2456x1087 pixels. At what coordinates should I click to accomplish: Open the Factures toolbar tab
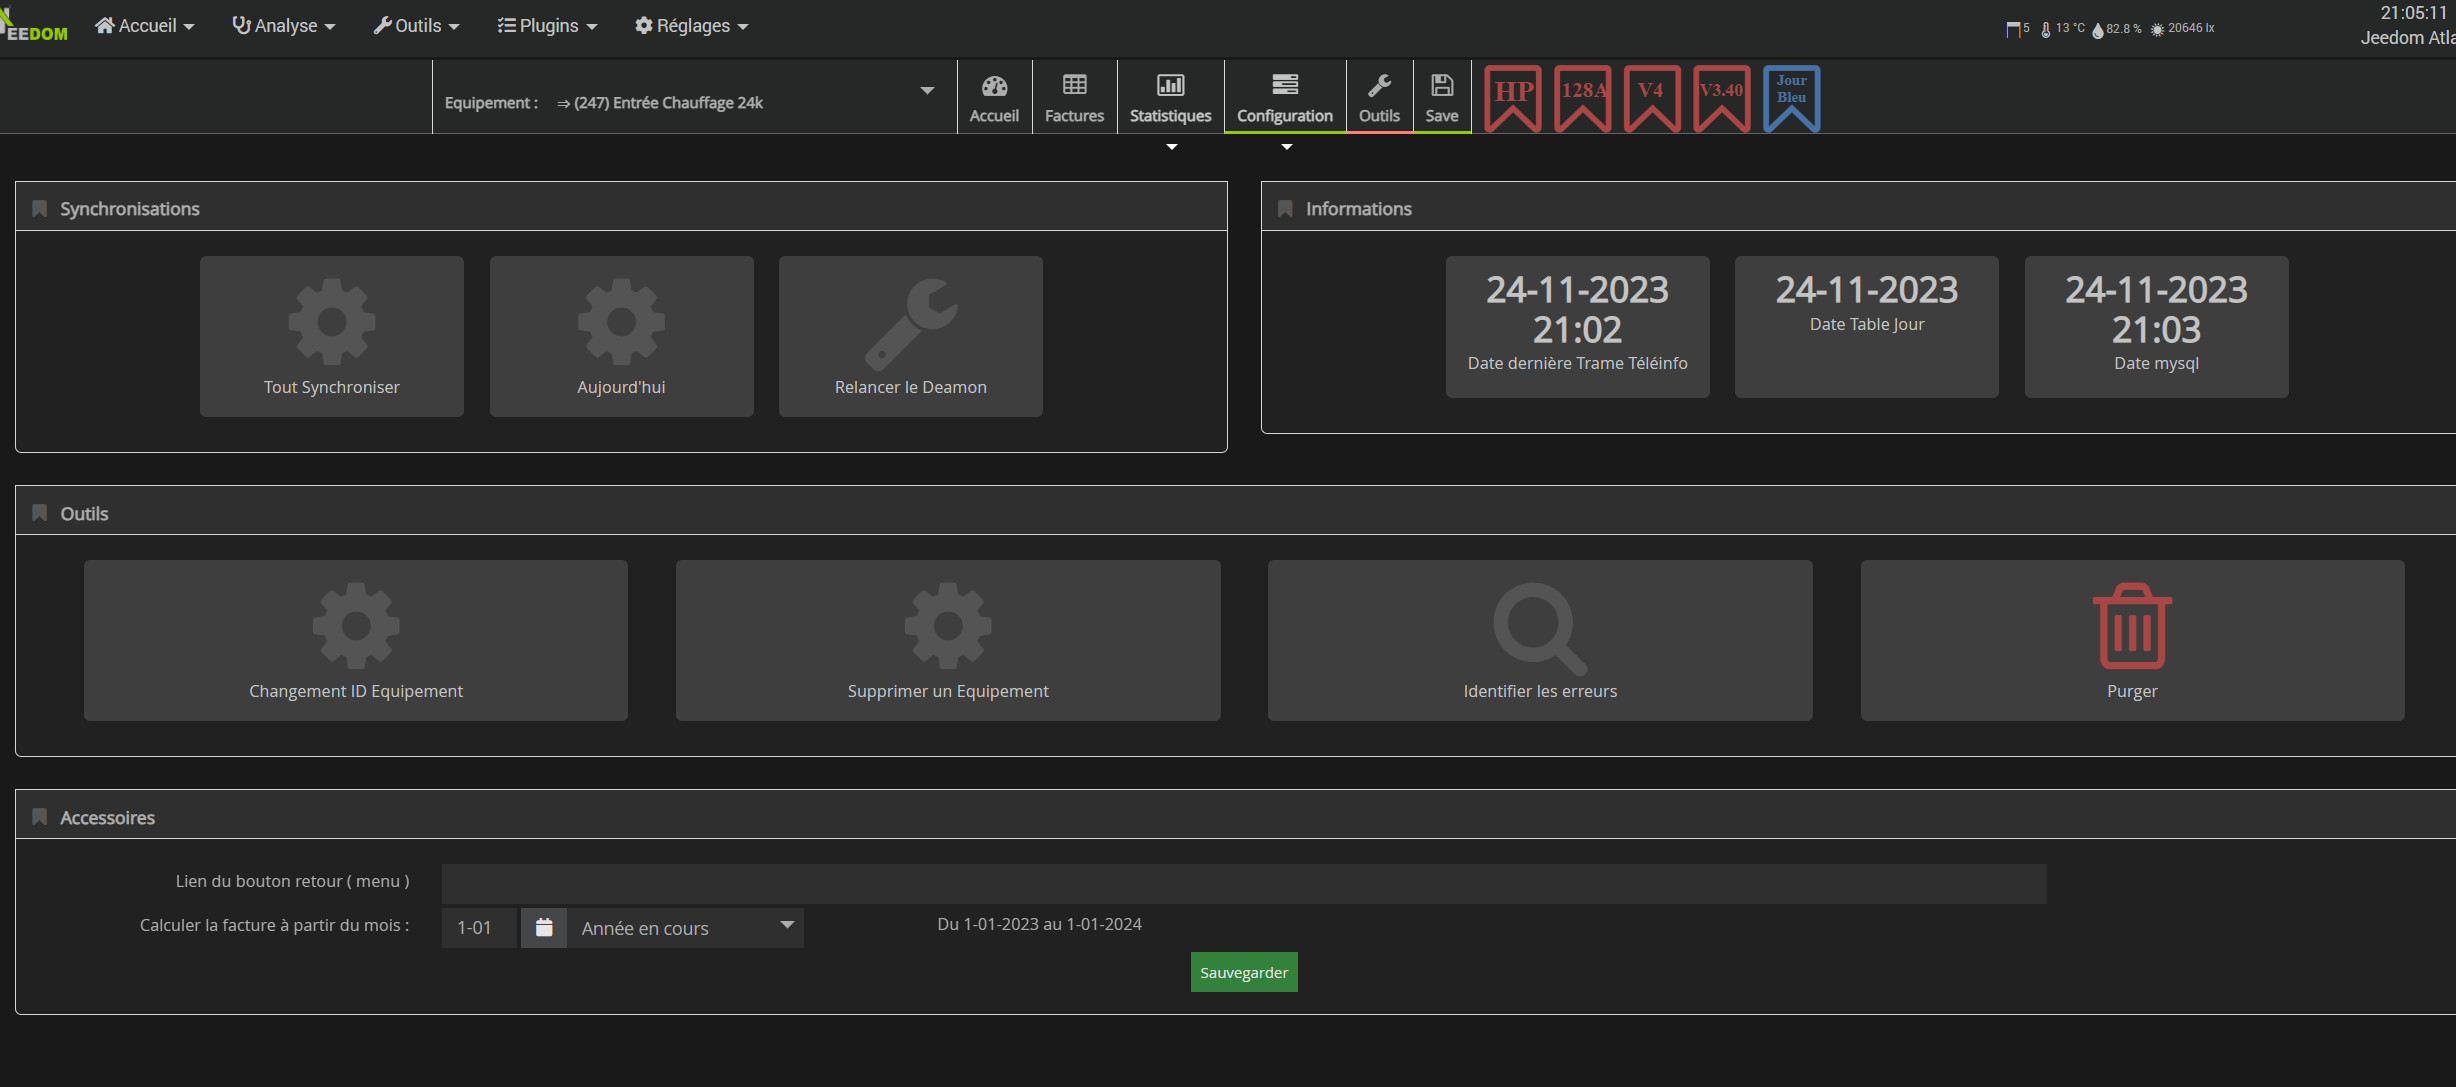pos(1074,97)
